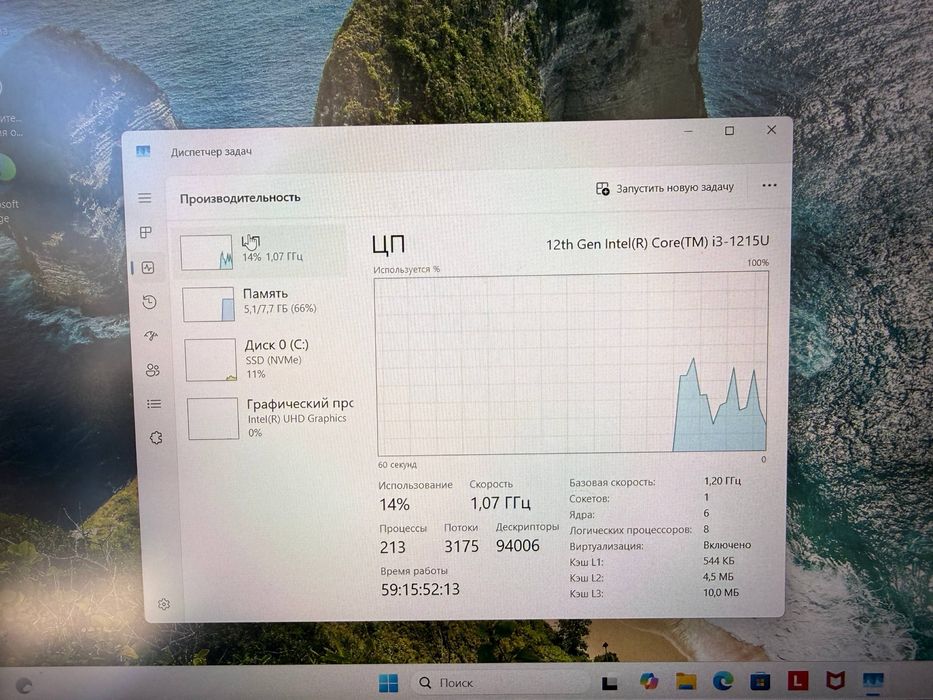Open File Explorer from taskbar
This screenshot has width=933, height=700.
click(x=685, y=681)
